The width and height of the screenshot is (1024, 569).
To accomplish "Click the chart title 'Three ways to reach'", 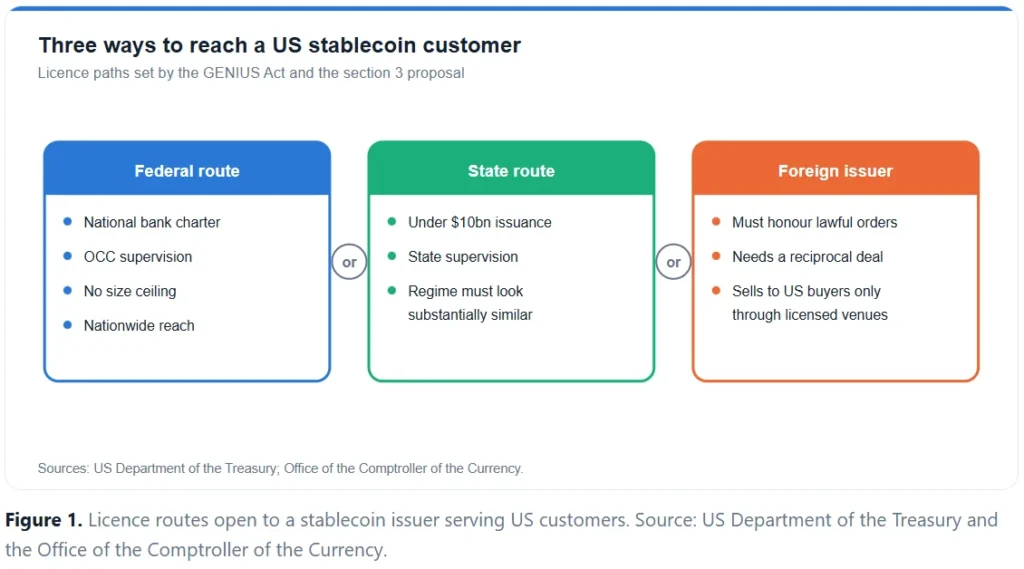I will point(280,45).
